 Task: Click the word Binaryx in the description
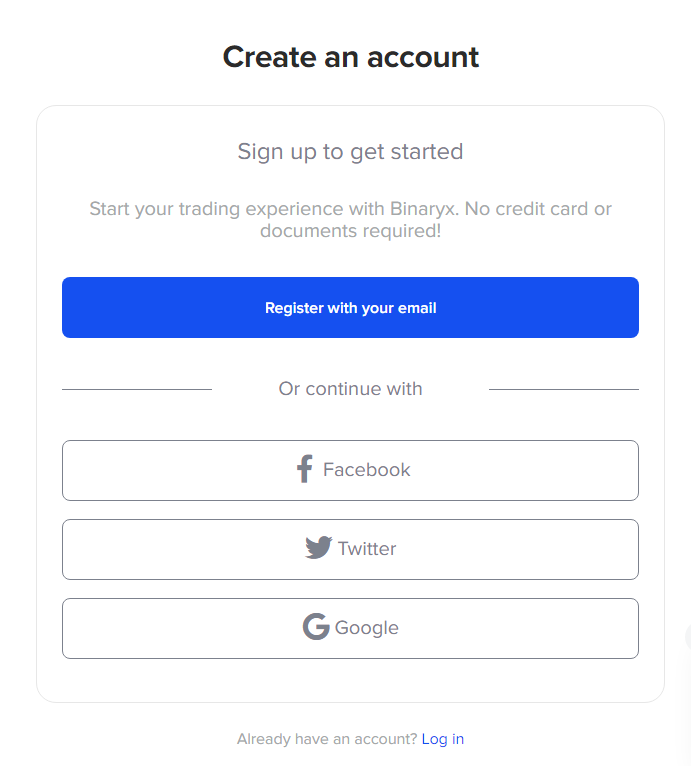point(424,209)
